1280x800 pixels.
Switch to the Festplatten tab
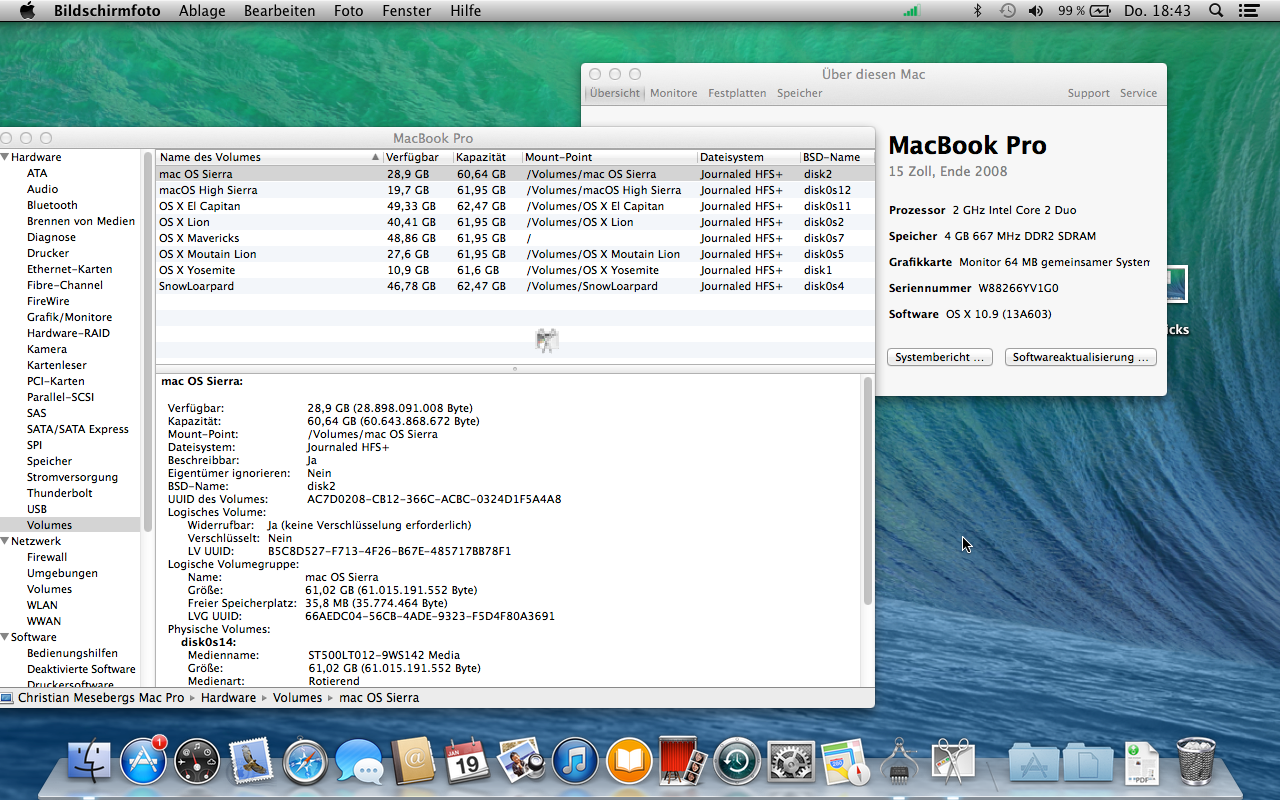pos(737,93)
